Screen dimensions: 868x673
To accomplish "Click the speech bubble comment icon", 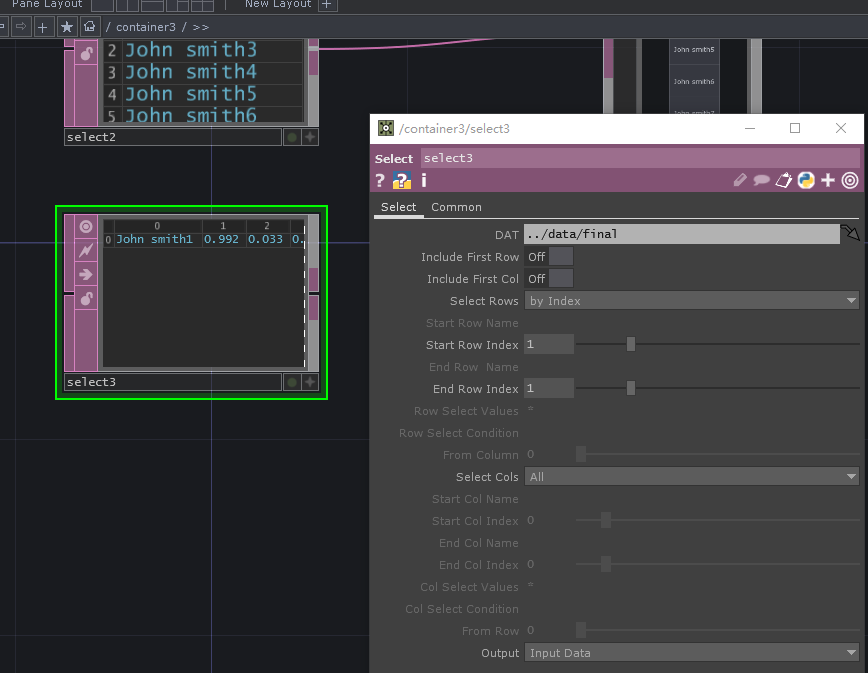I will coord(760,180).
